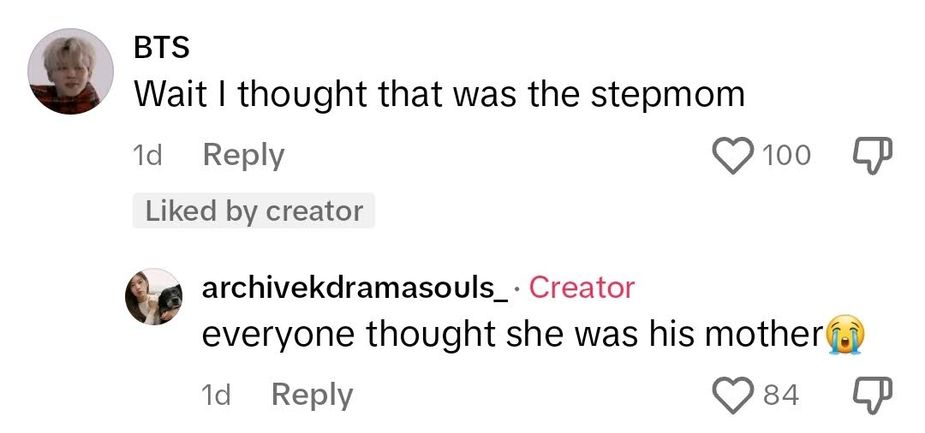The image size is (925, 433).
Task: Tap the Liked by creator badge
Action: click(253, 211)
